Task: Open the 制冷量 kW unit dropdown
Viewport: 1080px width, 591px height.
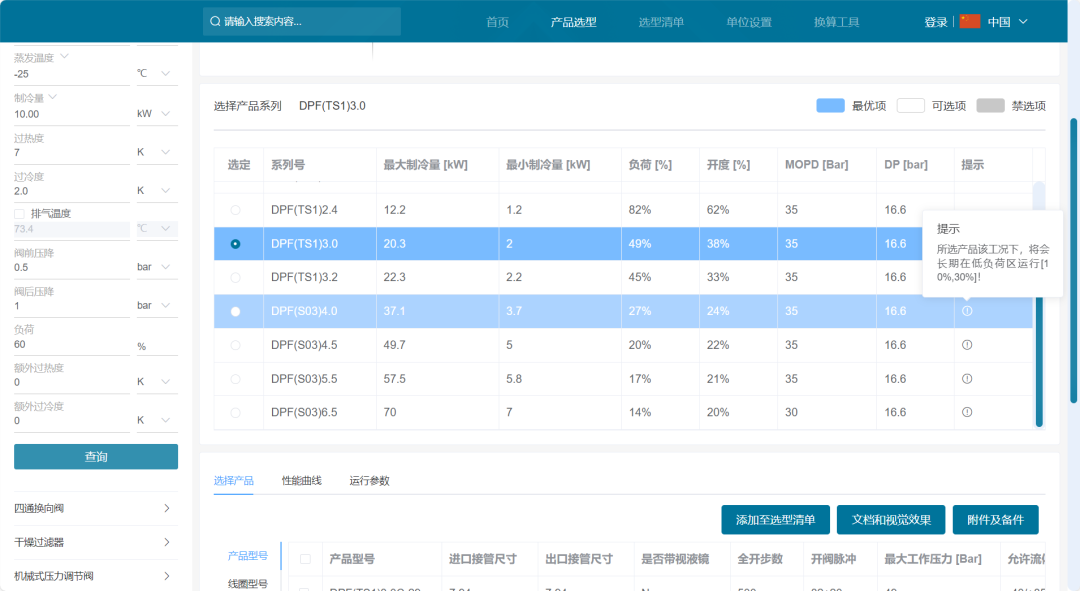Action: tap(157, 114)
